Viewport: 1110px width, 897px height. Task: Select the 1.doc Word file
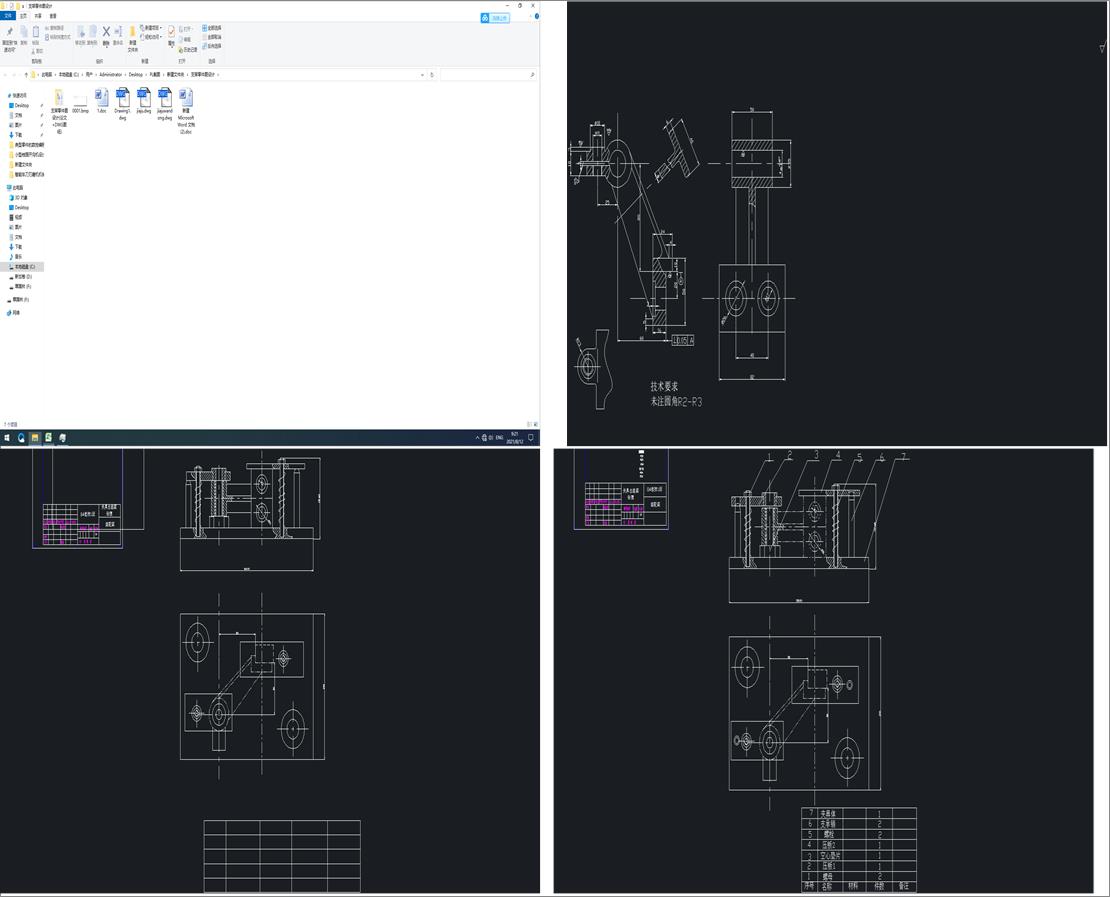pos(102,101)
